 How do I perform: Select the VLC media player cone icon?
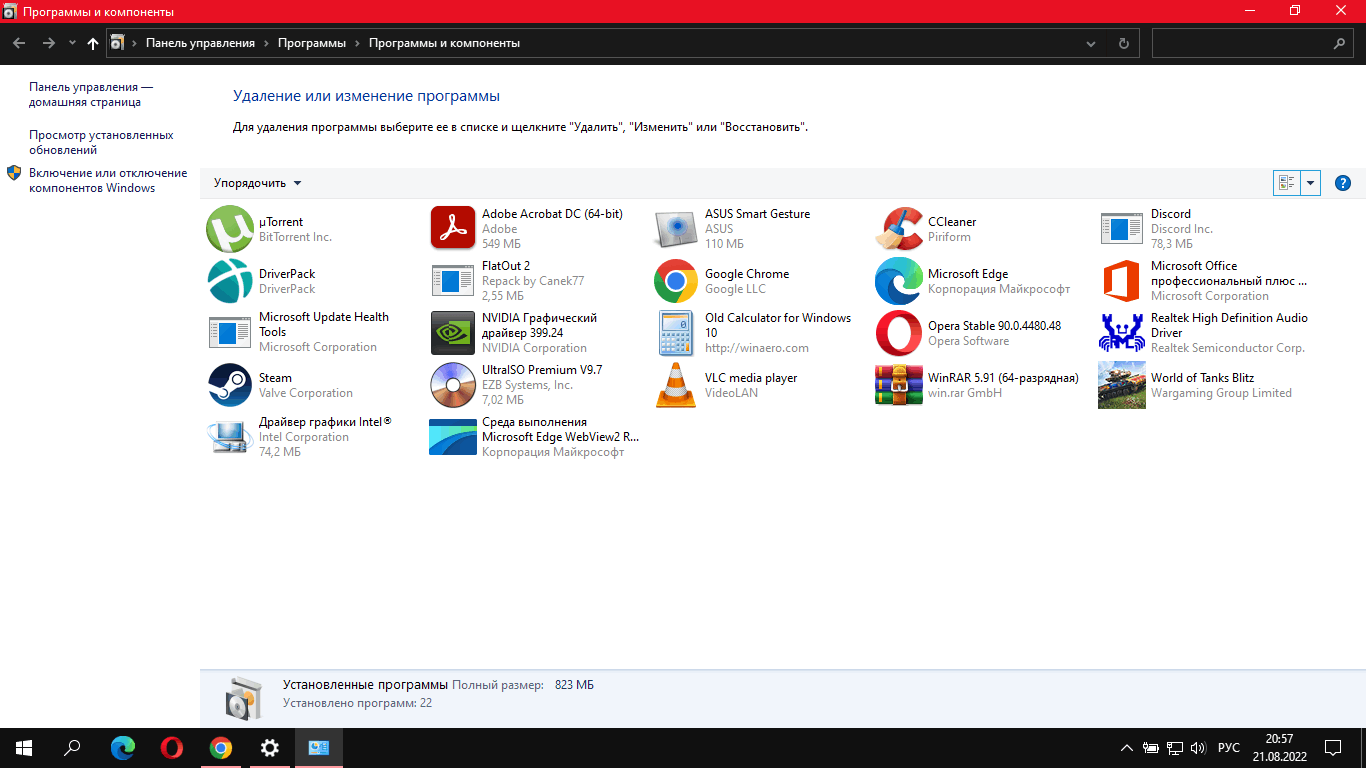tap(676, 385)
